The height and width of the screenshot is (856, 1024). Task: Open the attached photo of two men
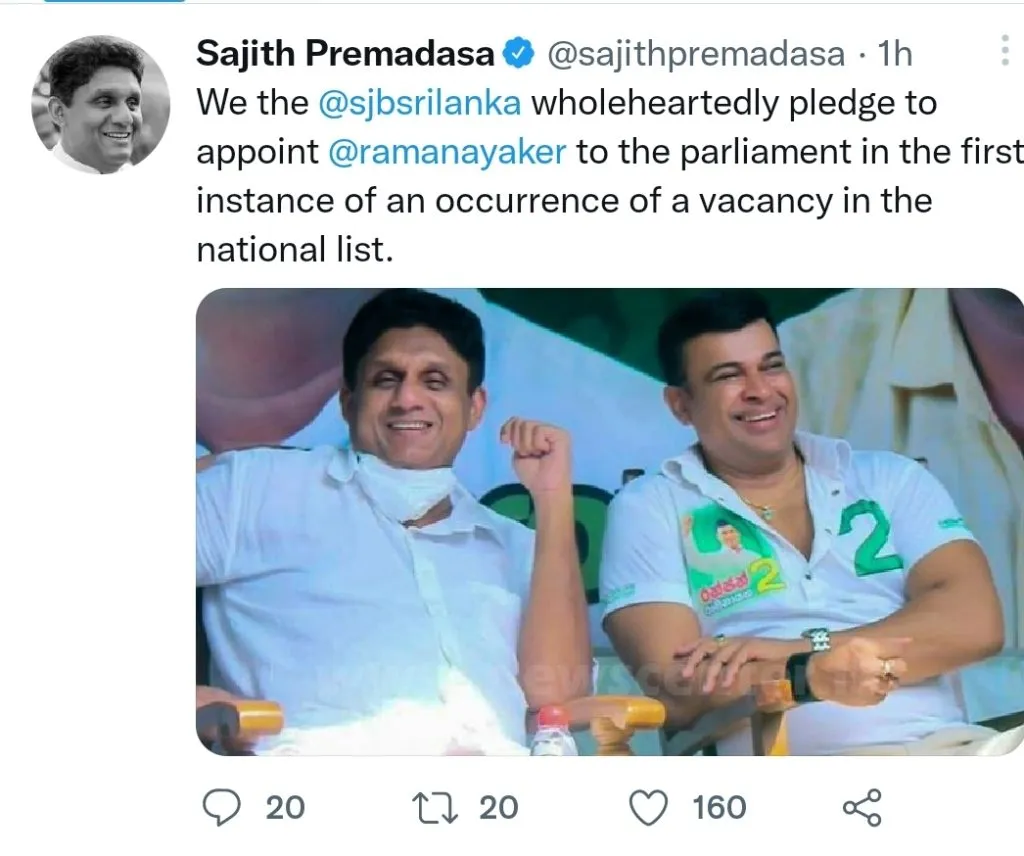click(x=610, y=522)
